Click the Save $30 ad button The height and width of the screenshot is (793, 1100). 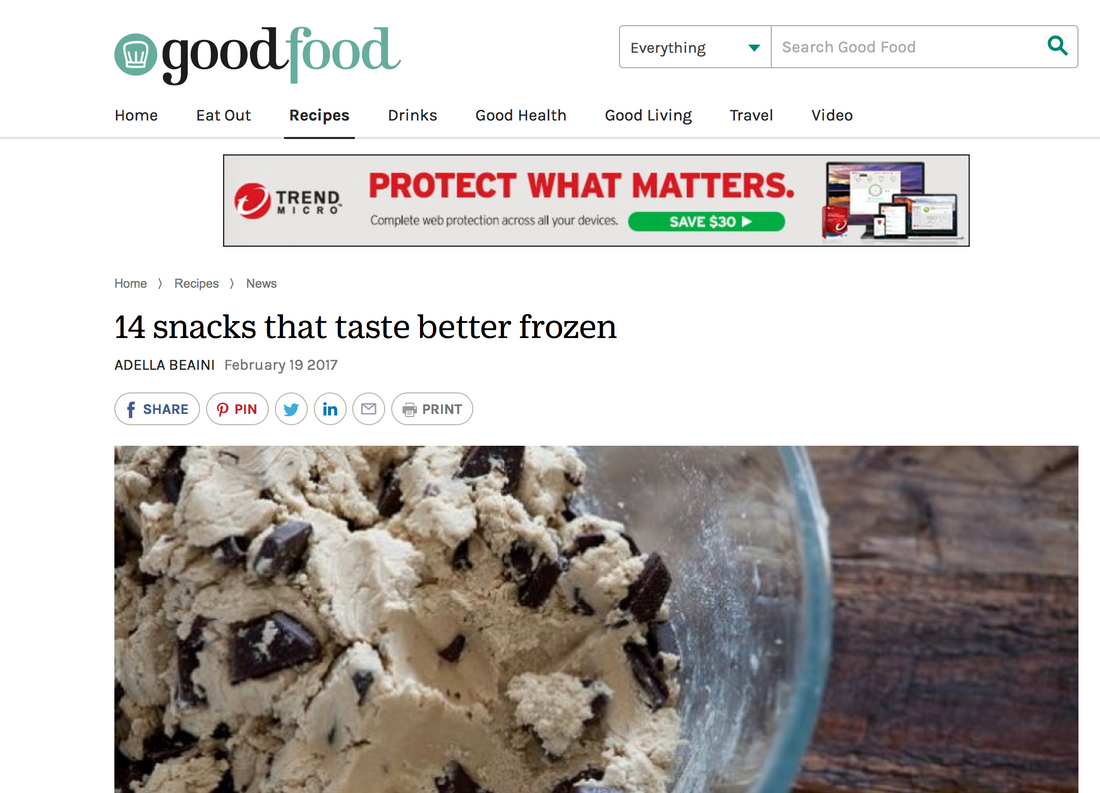[x=706, y=222]
